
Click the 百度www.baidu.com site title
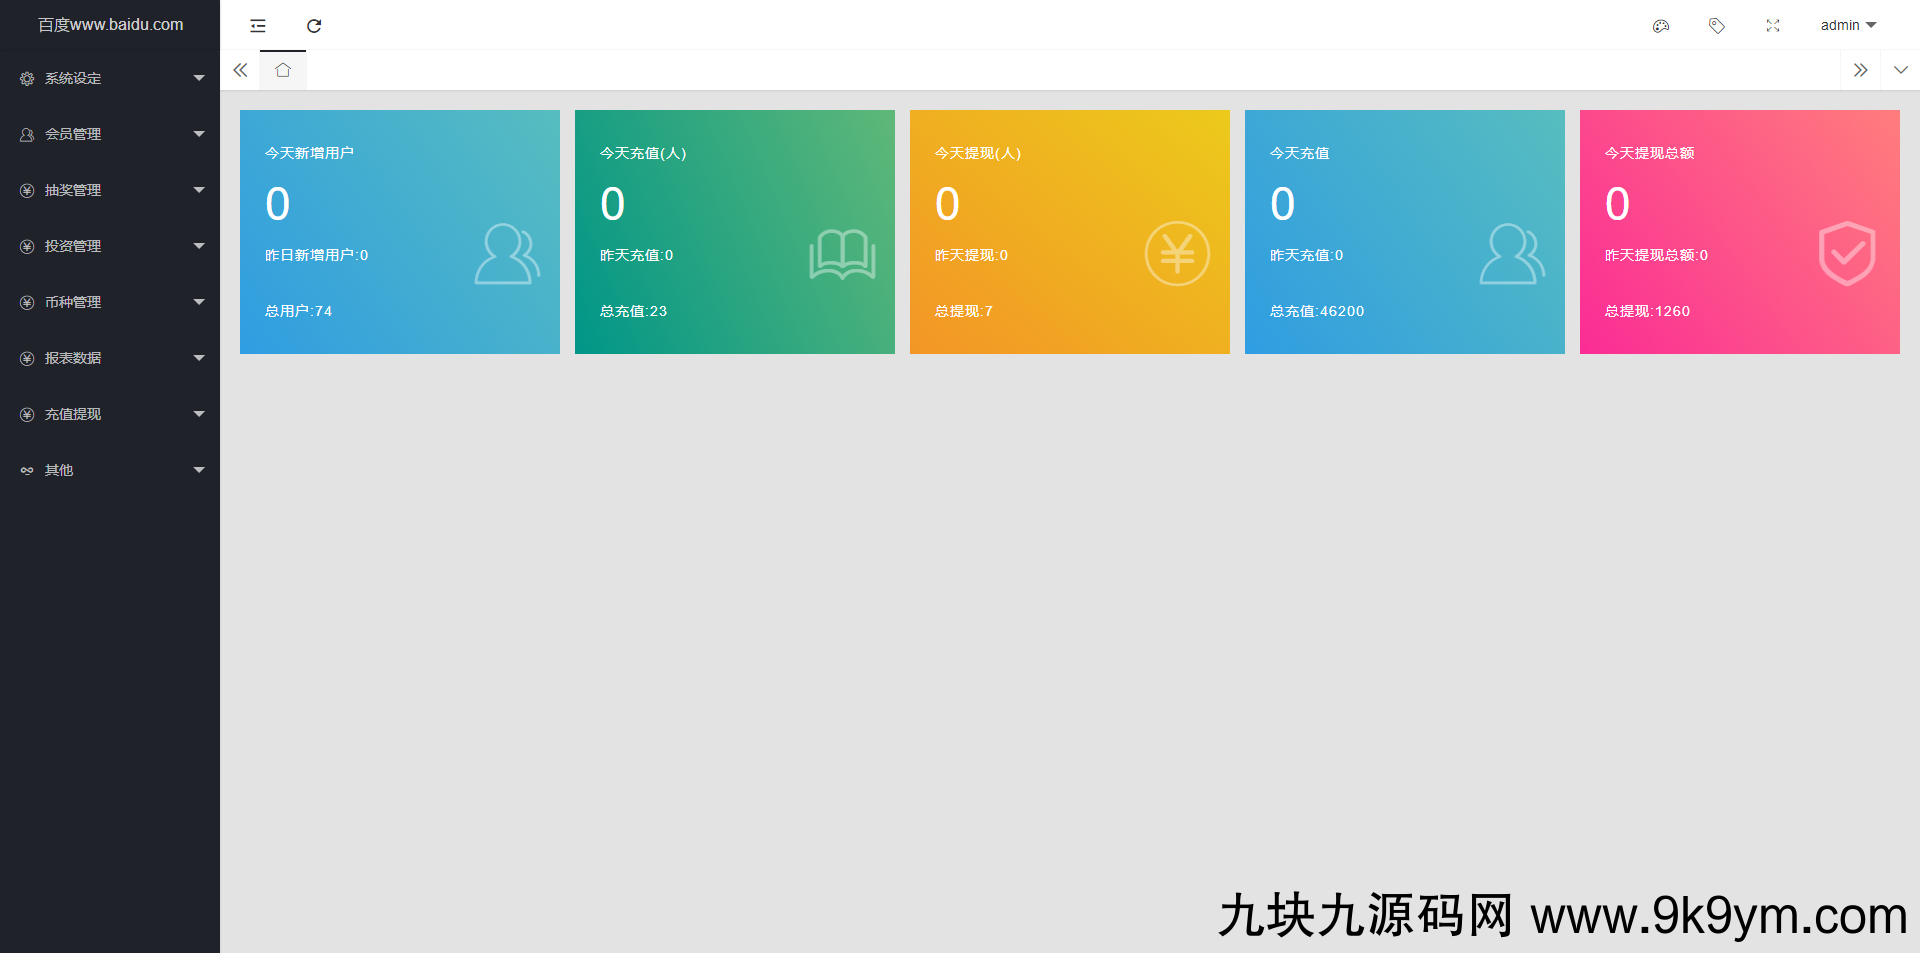point(110,24)
